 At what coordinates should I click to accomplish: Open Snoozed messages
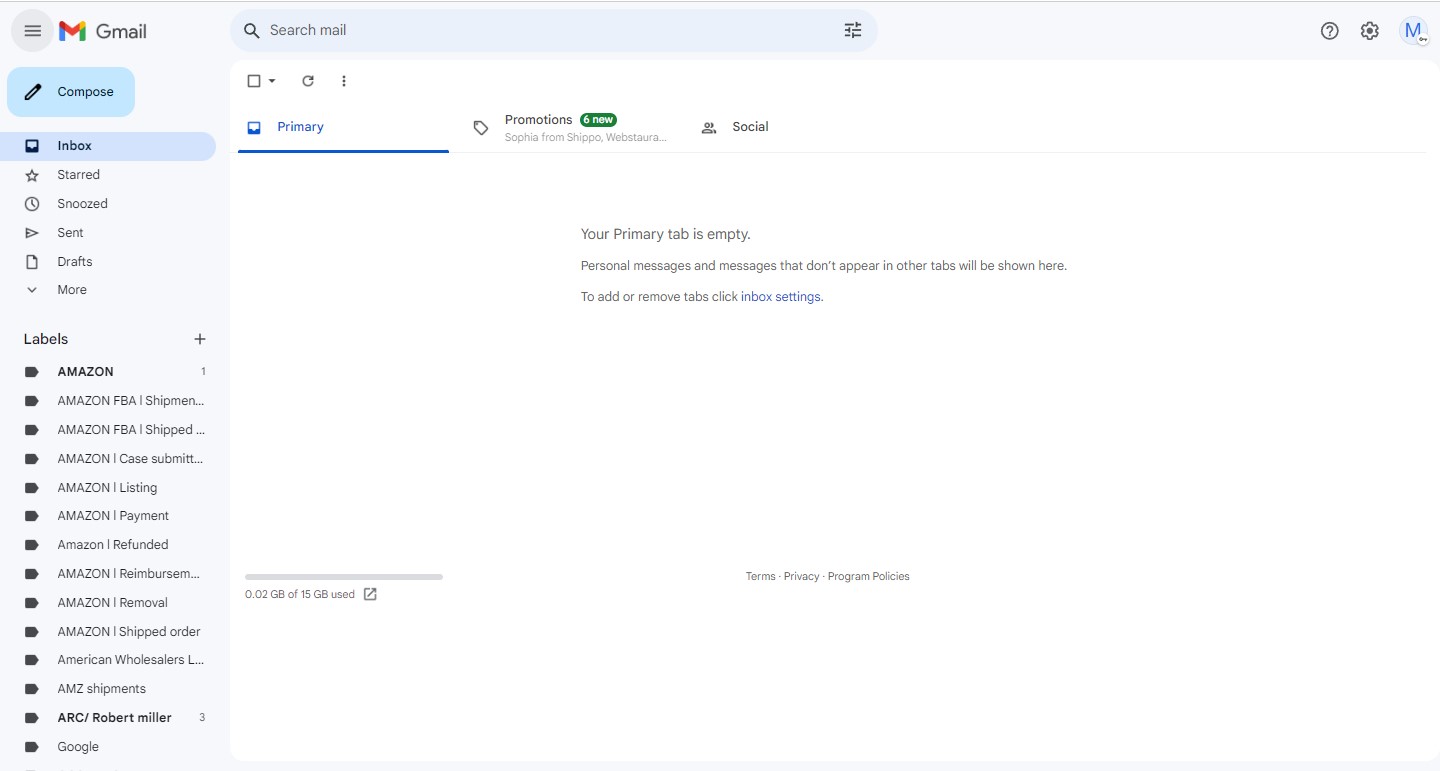pos(108,204)
